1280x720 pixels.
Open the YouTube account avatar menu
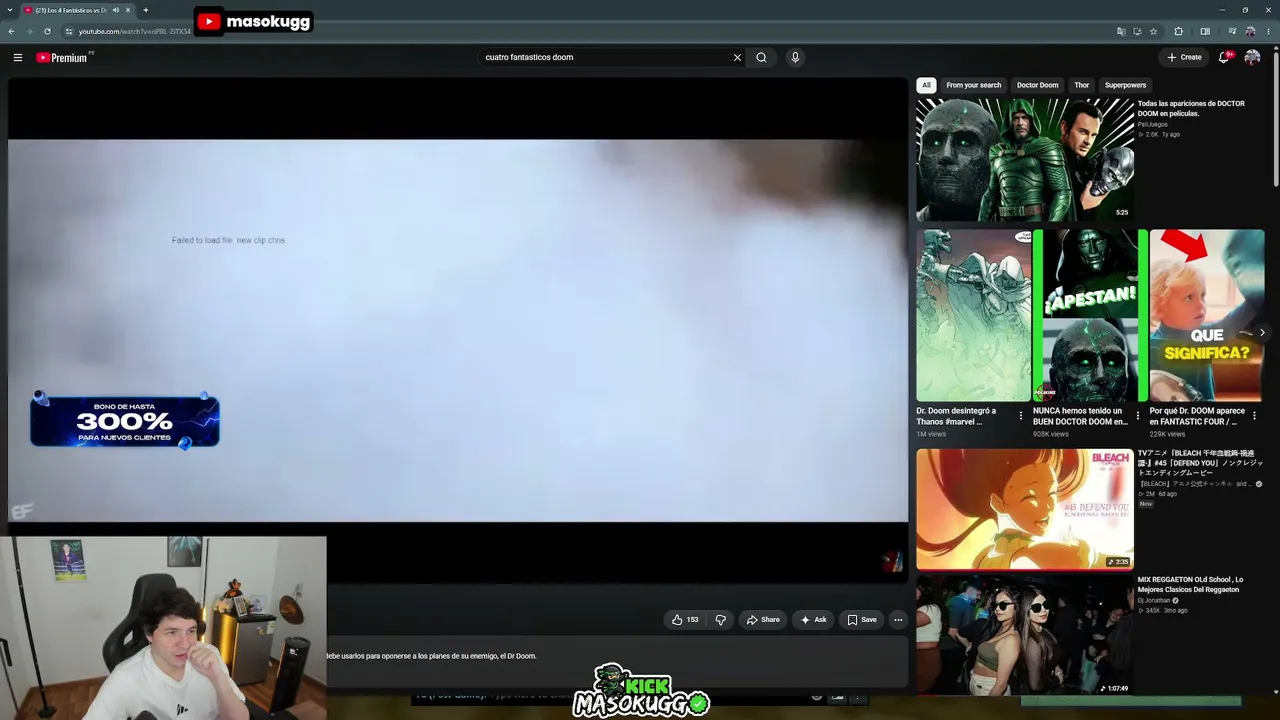(x=1252, y=57)
